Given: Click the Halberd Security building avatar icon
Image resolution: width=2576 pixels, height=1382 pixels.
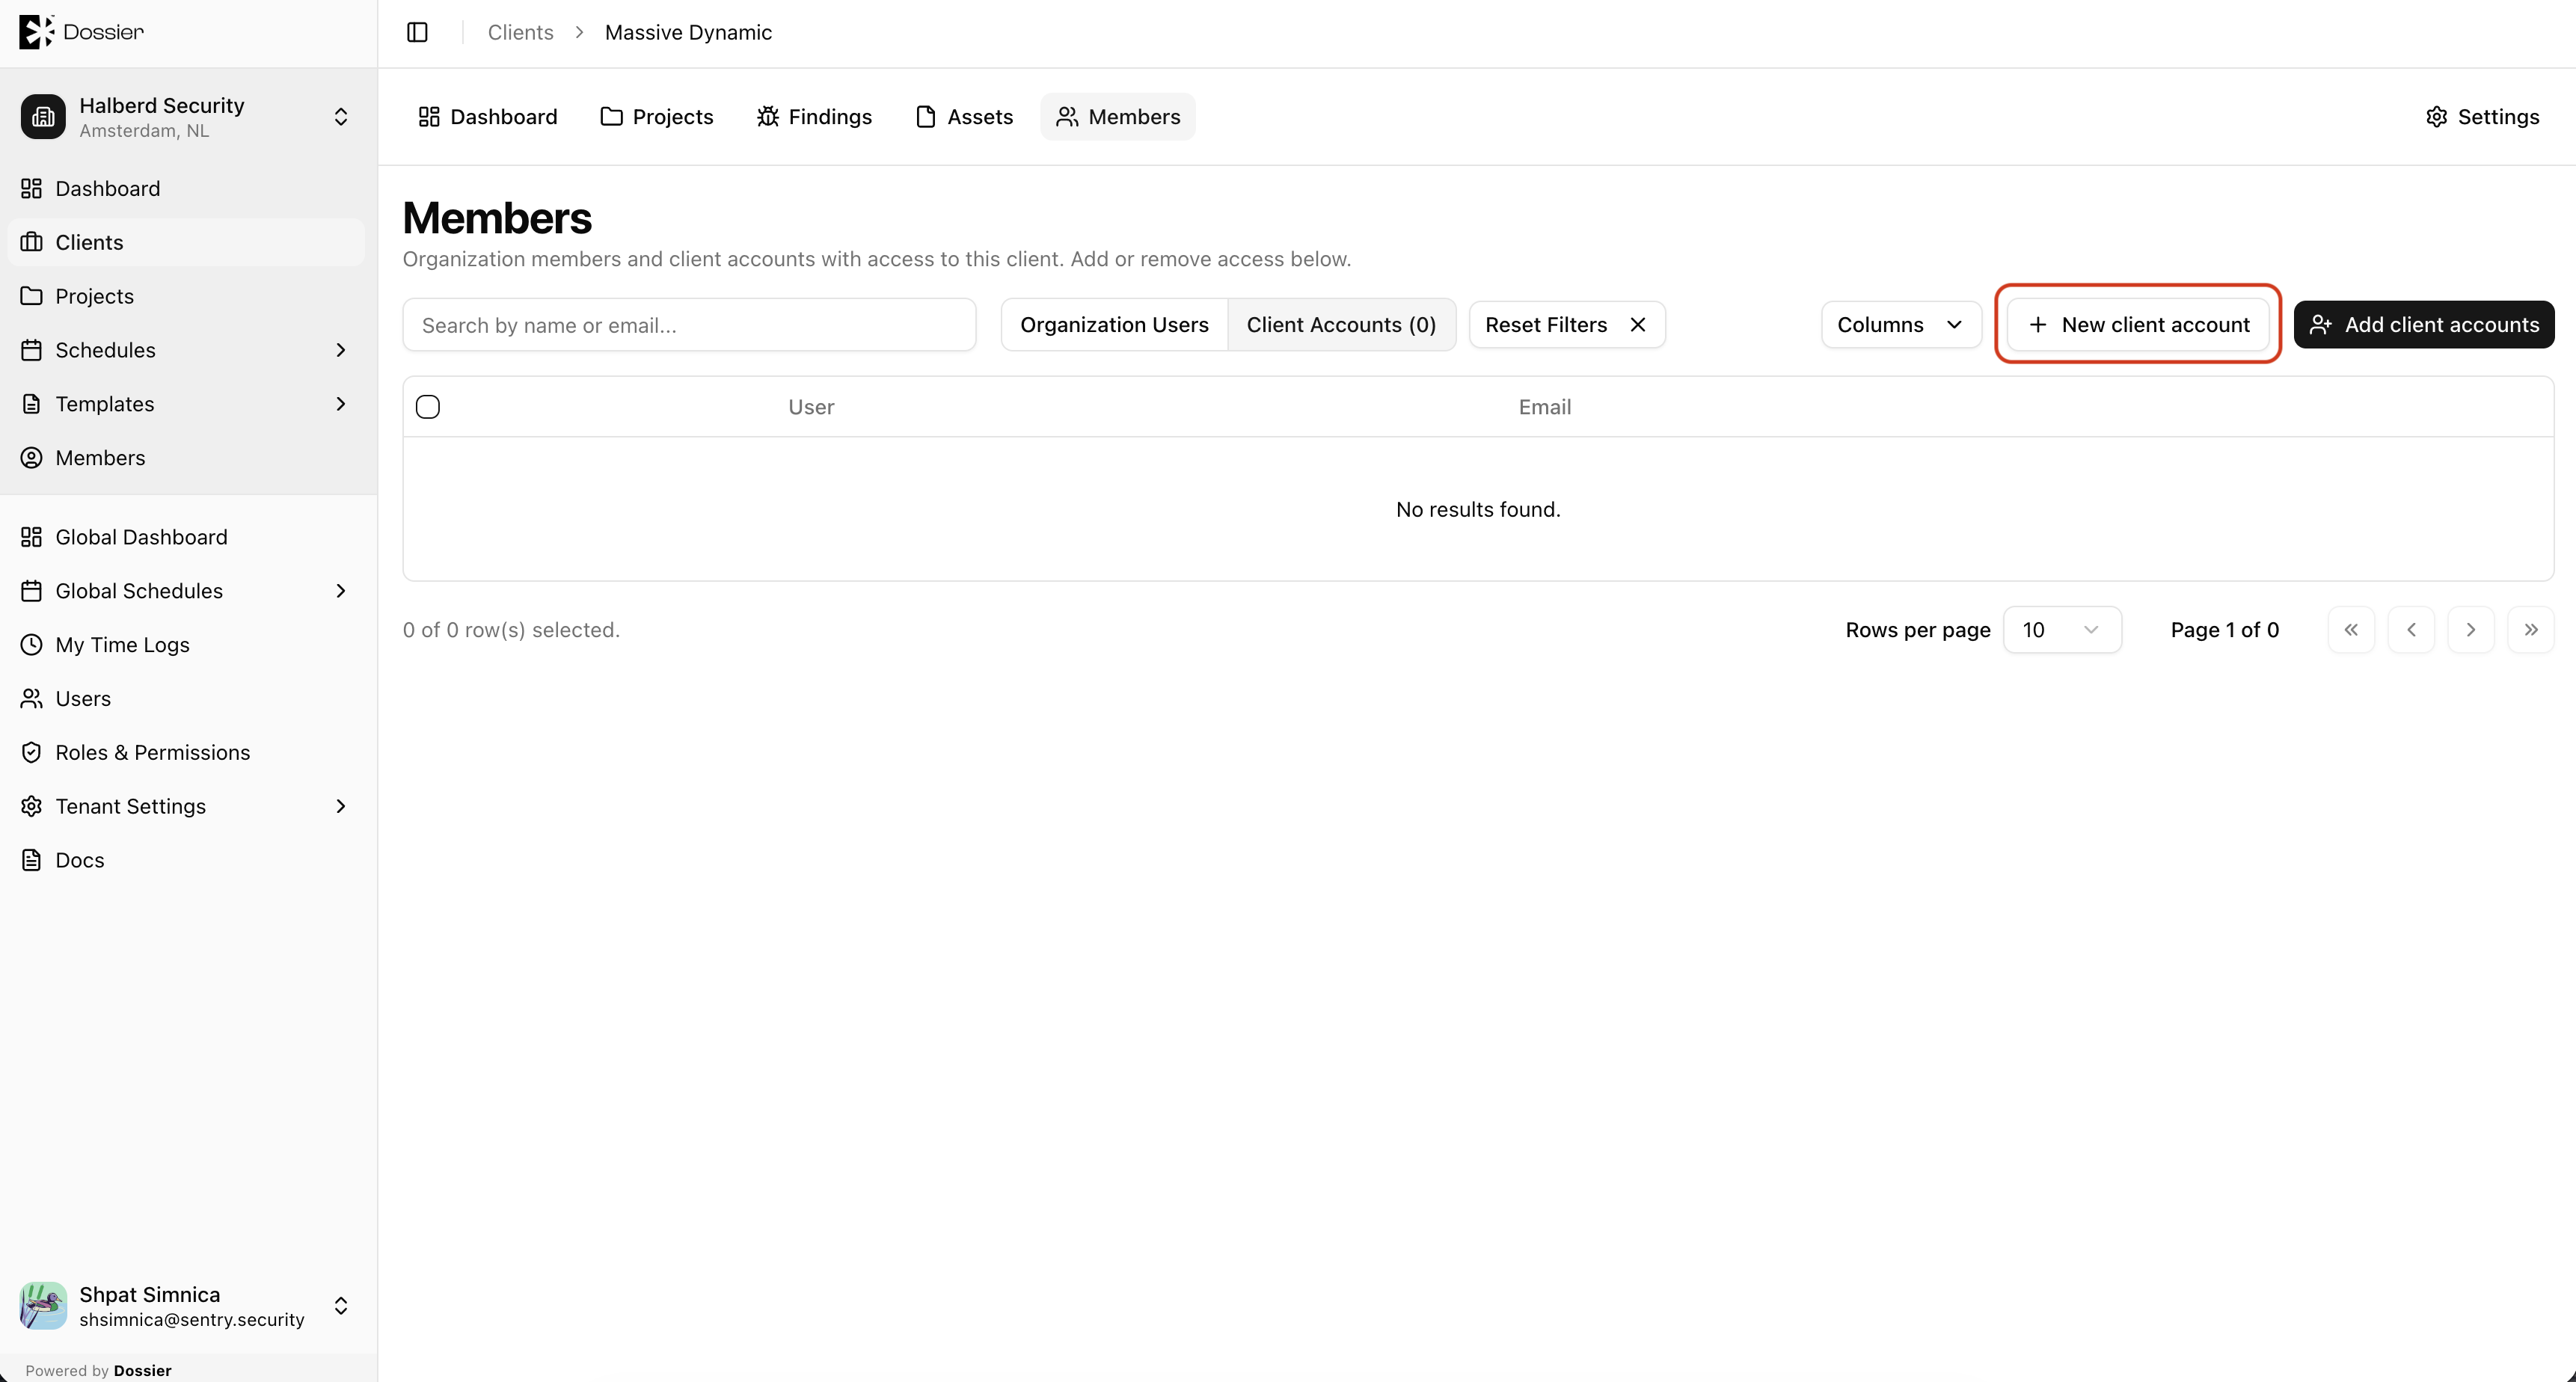Looking at the screenshot, I should pyautogui.click(x=43, y=117).
